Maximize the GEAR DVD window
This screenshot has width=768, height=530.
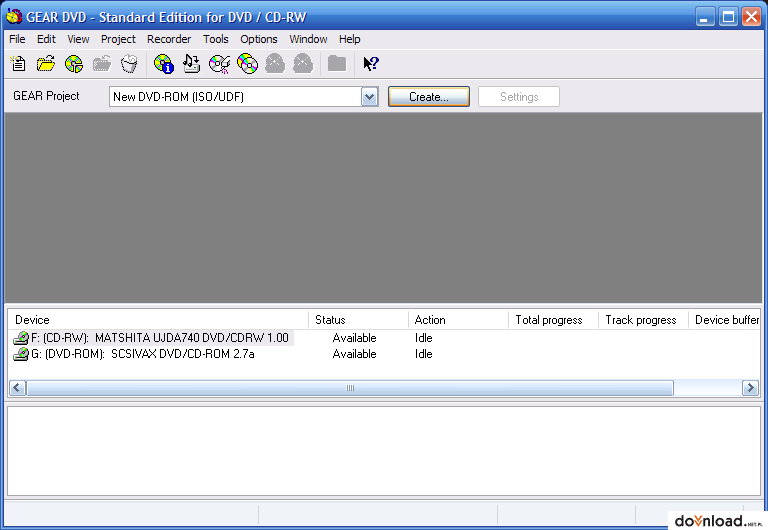[728, 17]
